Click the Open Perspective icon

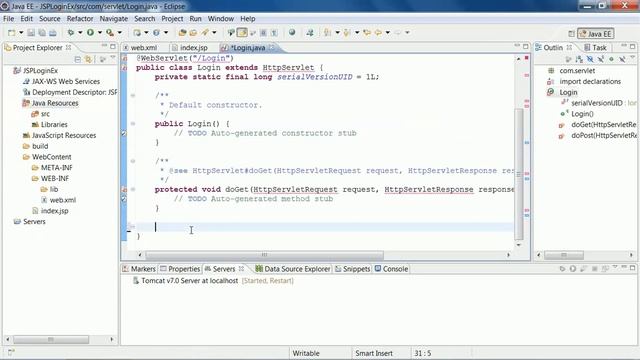[571, 34]
